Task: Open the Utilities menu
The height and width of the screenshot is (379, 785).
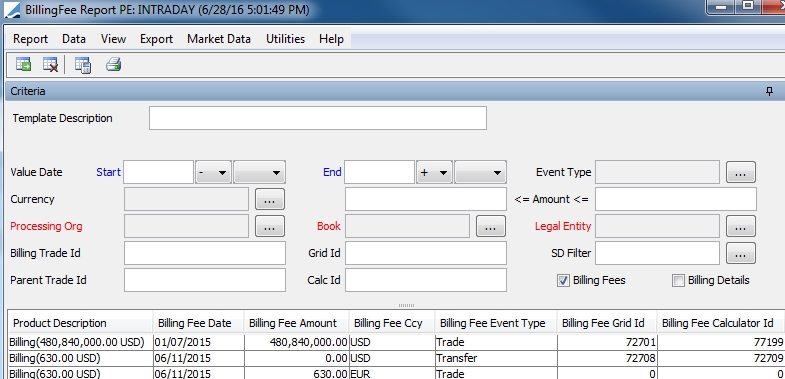Action: [285, 39]
